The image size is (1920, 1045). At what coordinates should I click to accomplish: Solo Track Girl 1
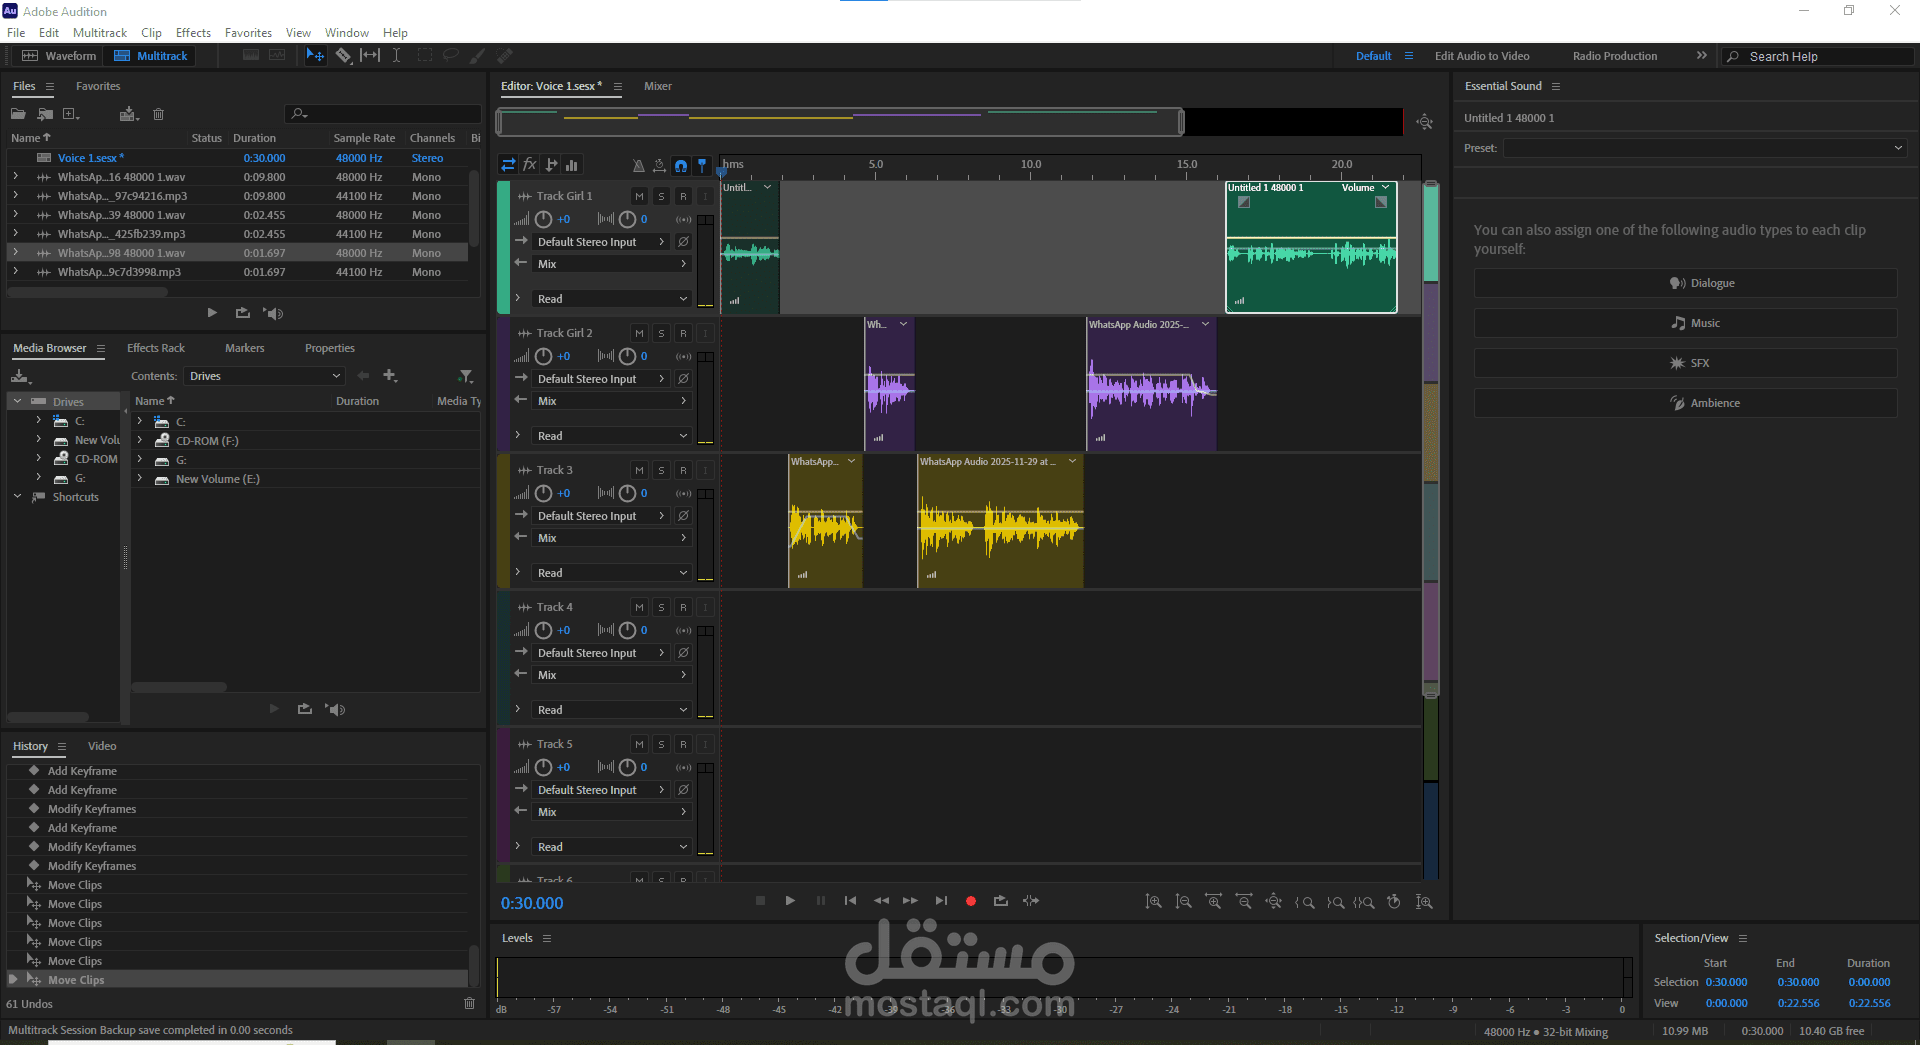661,196
